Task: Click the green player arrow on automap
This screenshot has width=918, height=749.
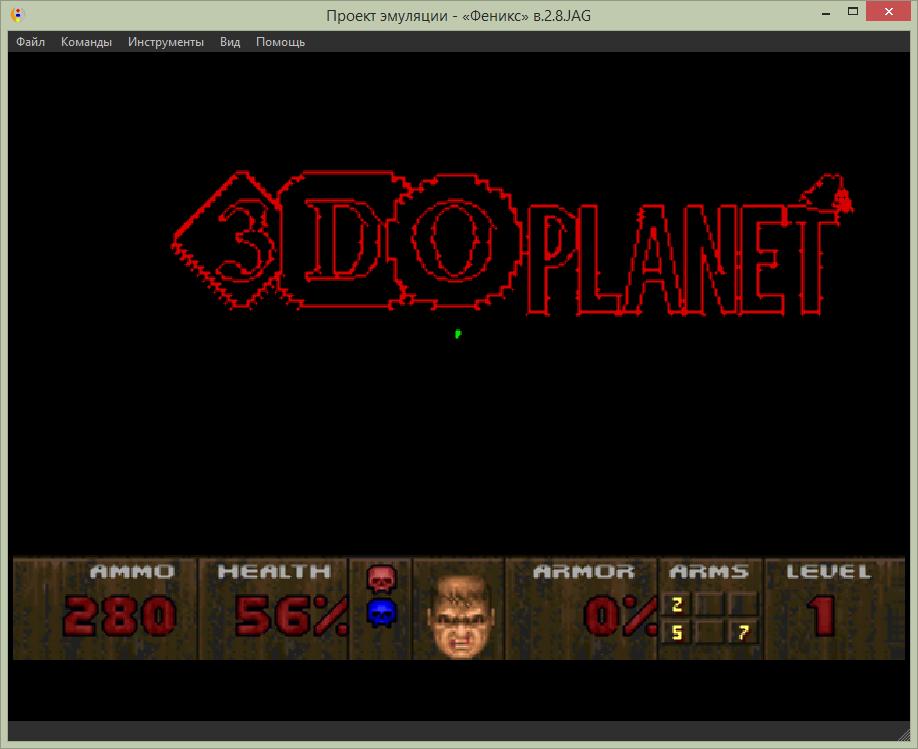Action: (x=458, y=334)
